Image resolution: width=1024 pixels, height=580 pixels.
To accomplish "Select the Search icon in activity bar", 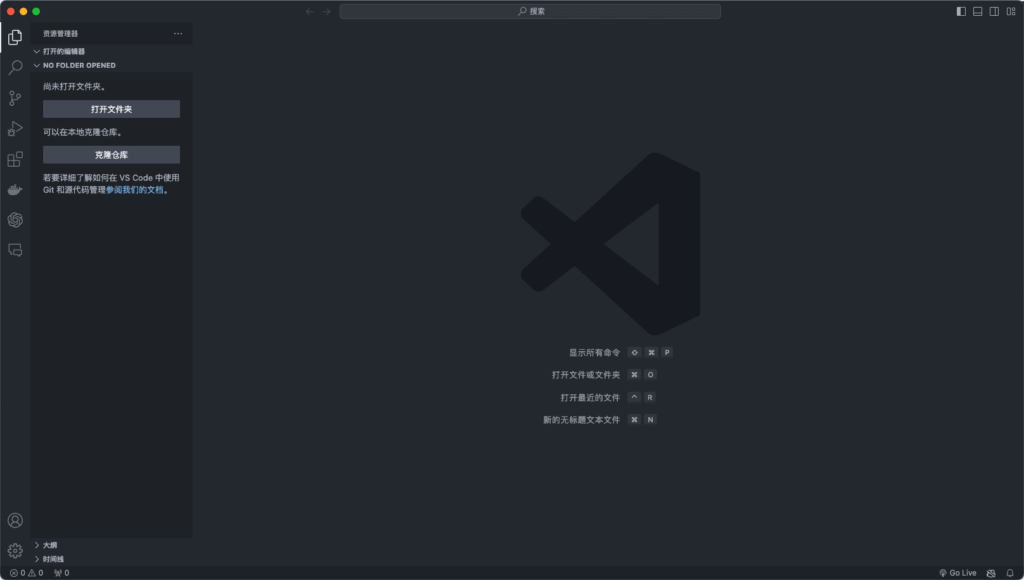I will [x=15, y=67].
